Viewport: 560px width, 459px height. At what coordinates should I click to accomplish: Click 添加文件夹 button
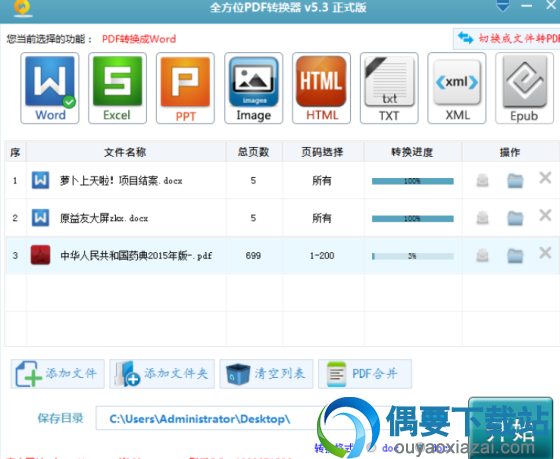pyautogui.click(x=162, y=374)
